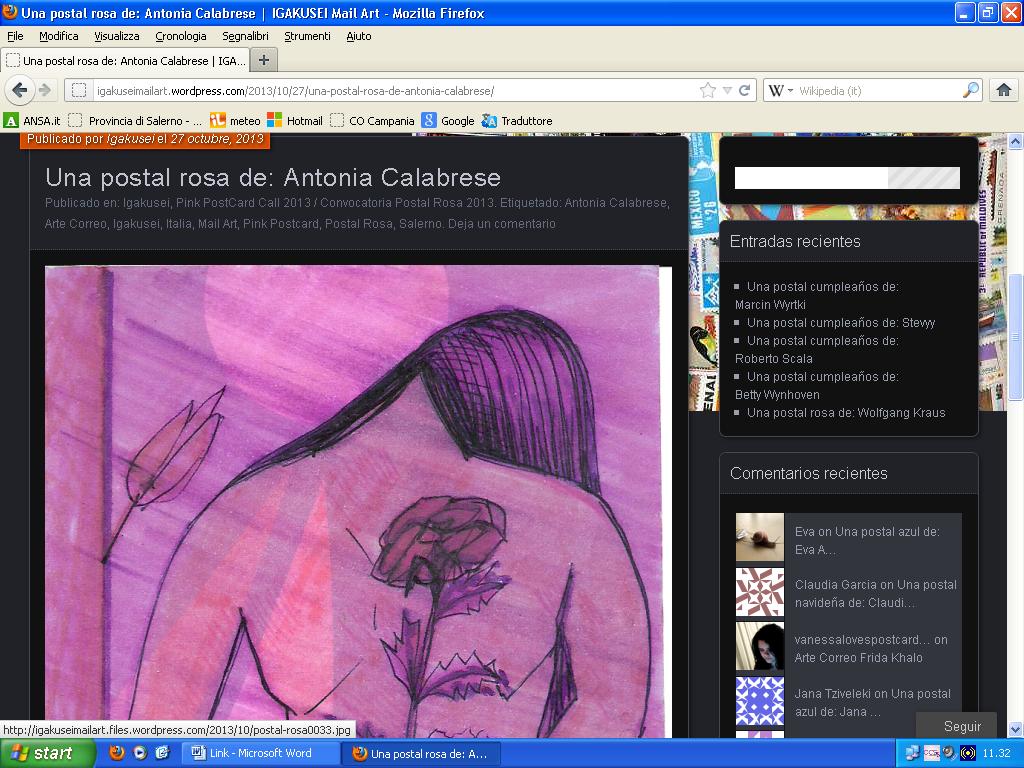Click the Reload page icon
Screen dimensions: 1024x768
click(x=744, y=90)
